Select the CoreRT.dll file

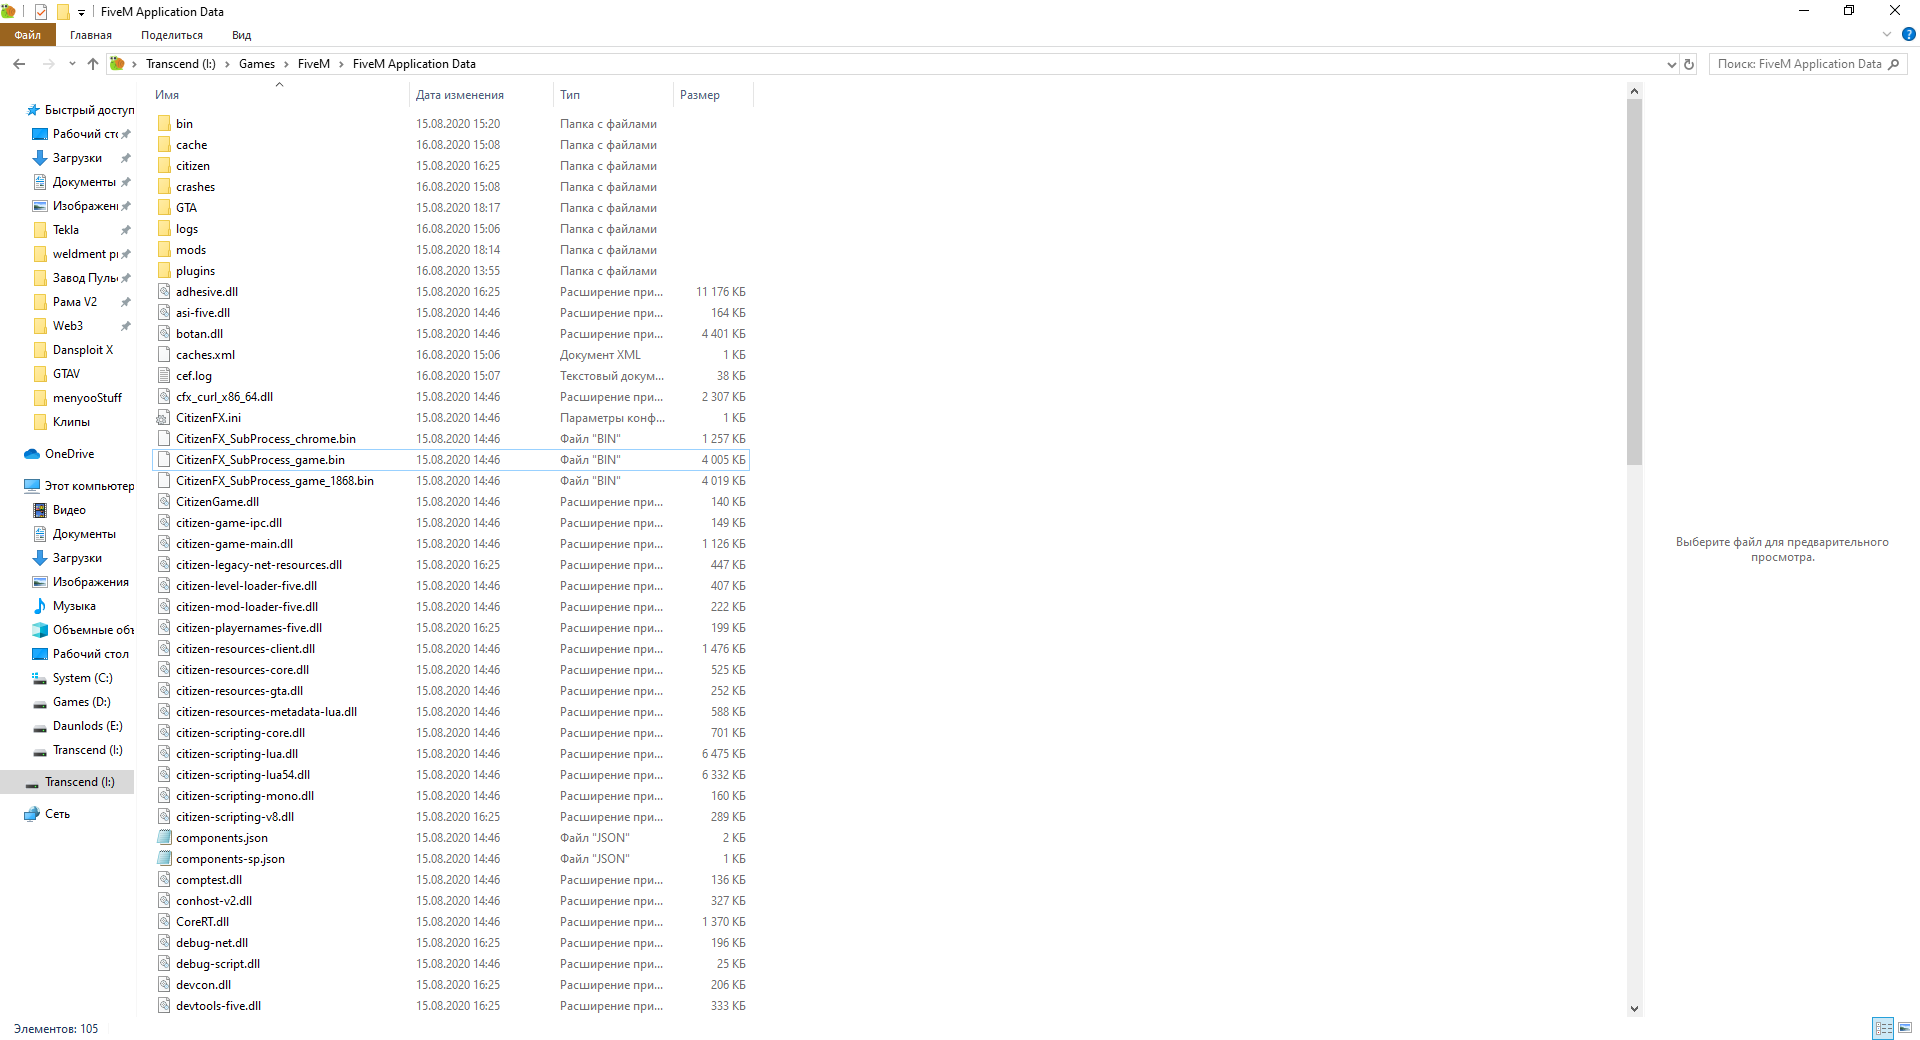pos(450,922)
